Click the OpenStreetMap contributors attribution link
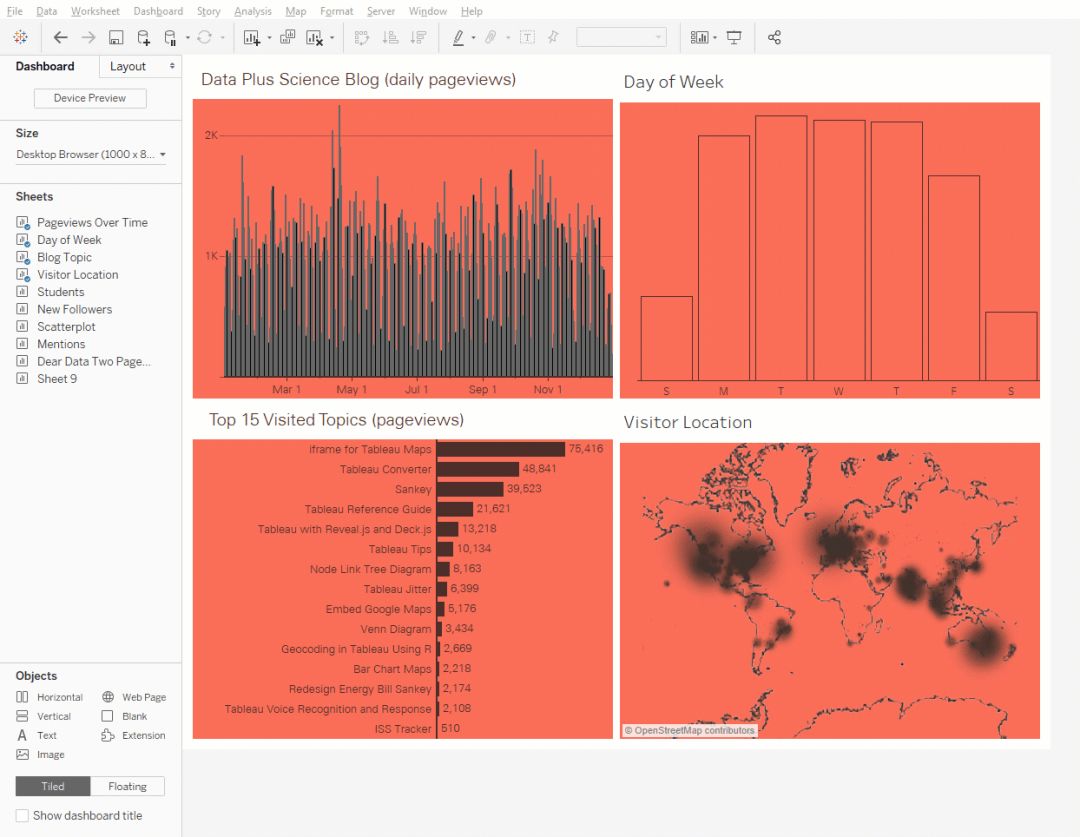Viewport: 1080px width, 837px height. (689, 730)
